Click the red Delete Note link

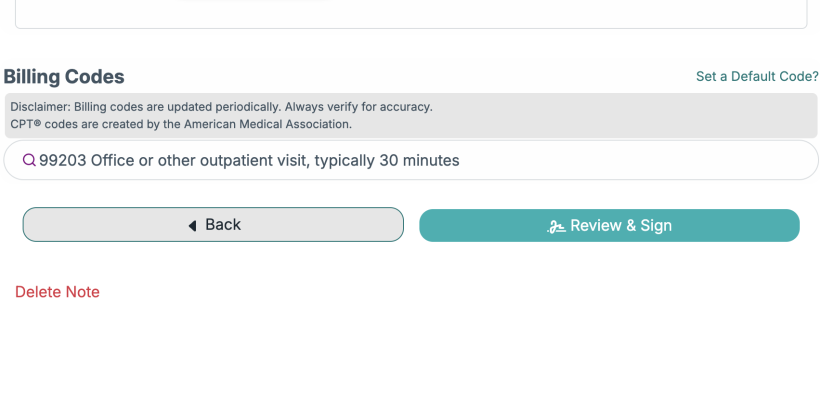57,292
